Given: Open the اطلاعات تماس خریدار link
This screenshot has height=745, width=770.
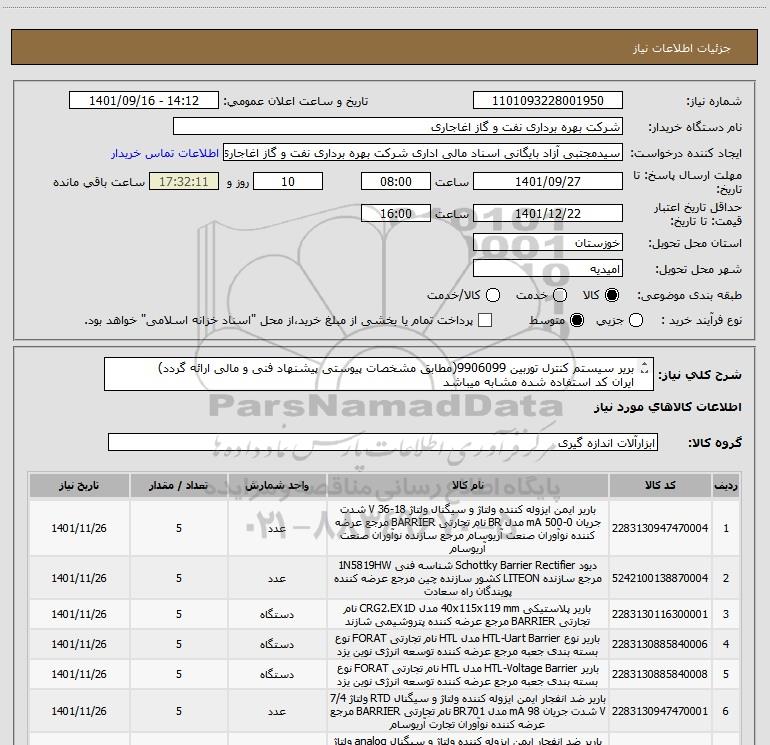Looking at the screenshot, I should coord(165,153).
